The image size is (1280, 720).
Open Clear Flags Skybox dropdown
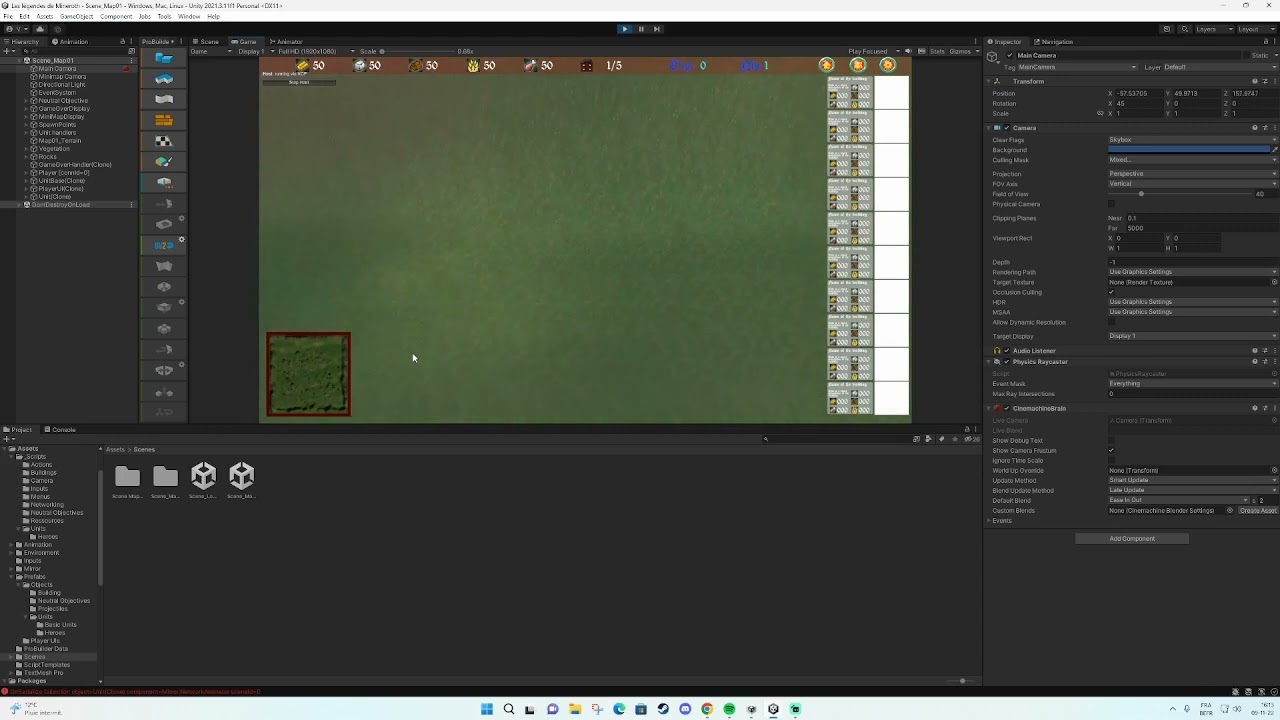[x=1192, y=140]
